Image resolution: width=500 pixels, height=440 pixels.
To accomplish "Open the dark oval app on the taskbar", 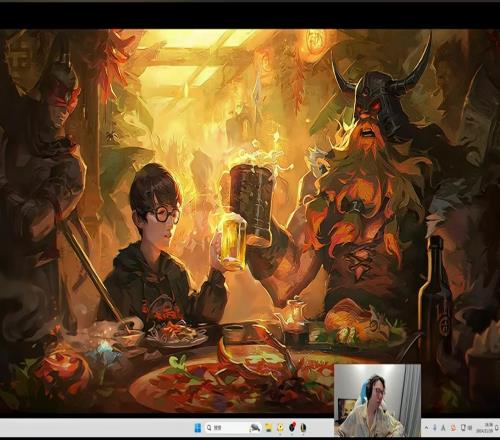I will point(303,428).
